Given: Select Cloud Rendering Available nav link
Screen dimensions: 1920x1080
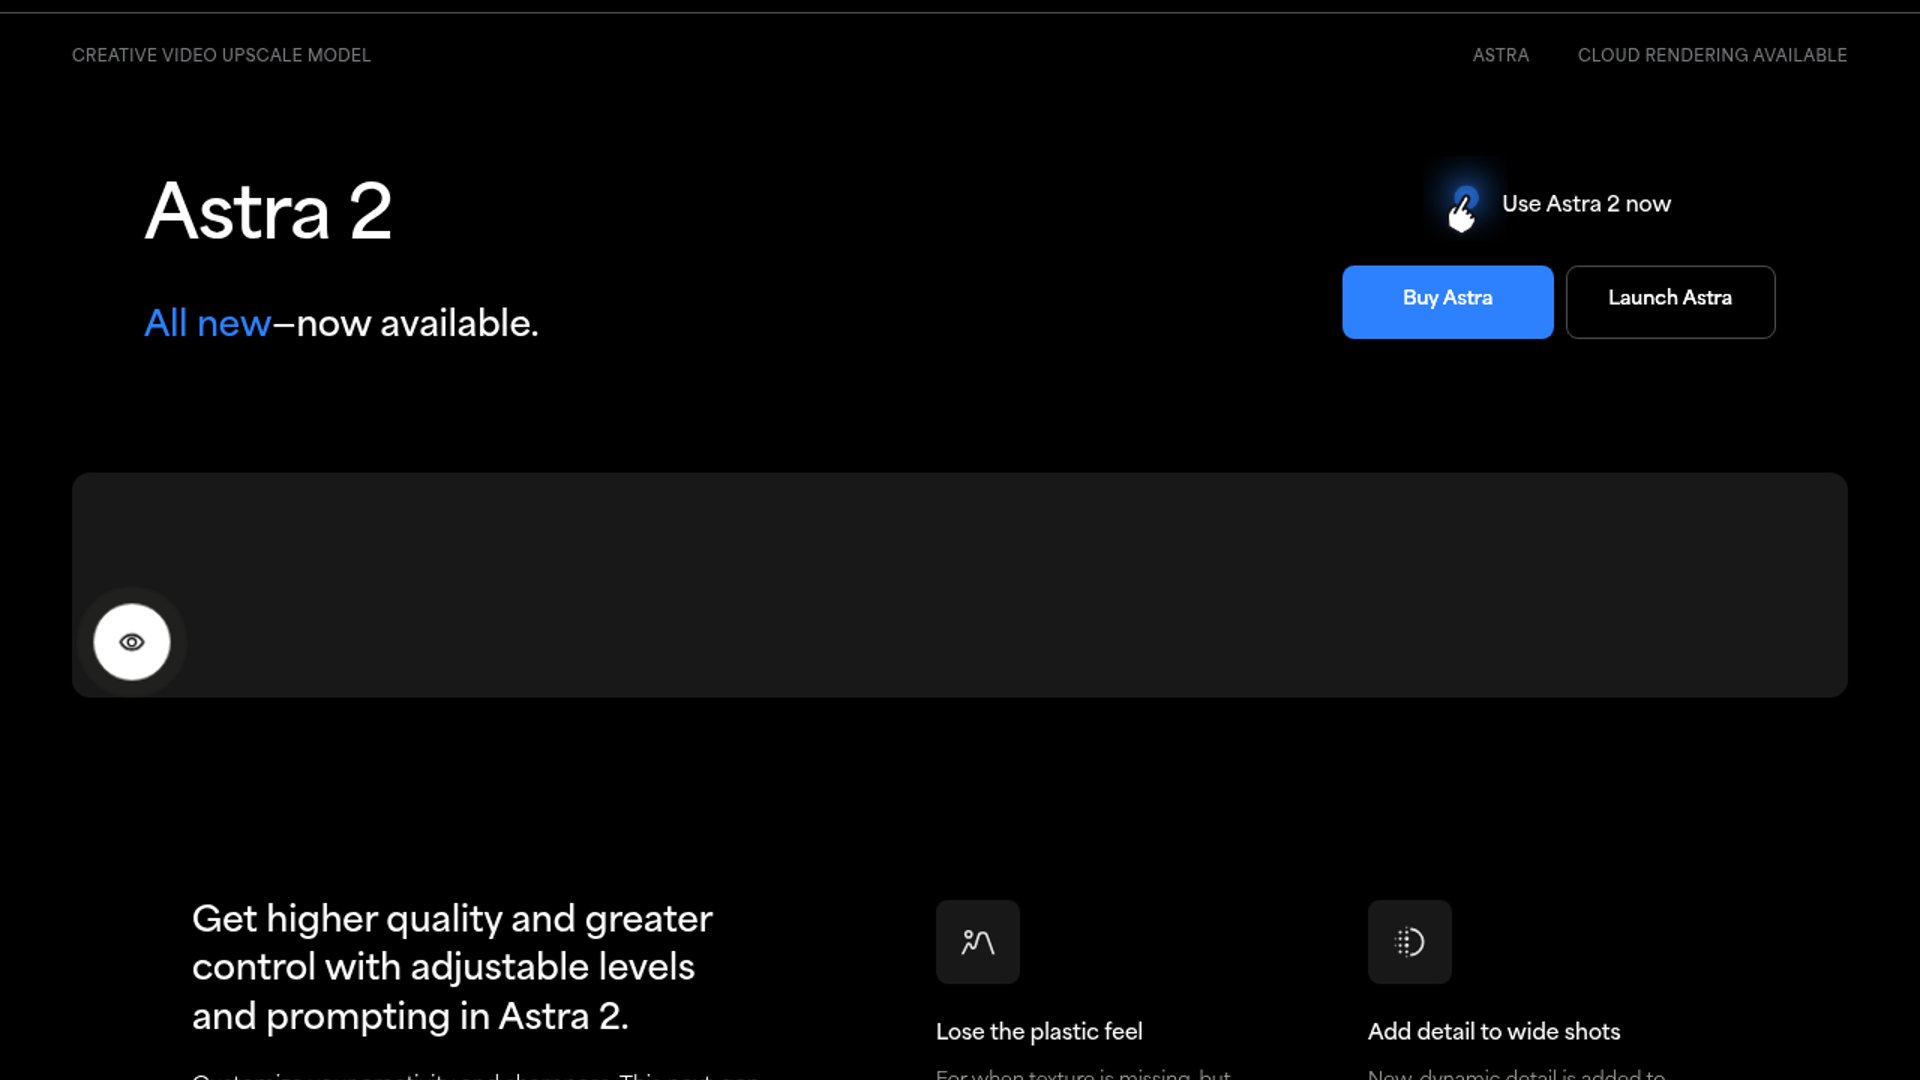Looking at the screenshot, I should (x=1712, y=55).
